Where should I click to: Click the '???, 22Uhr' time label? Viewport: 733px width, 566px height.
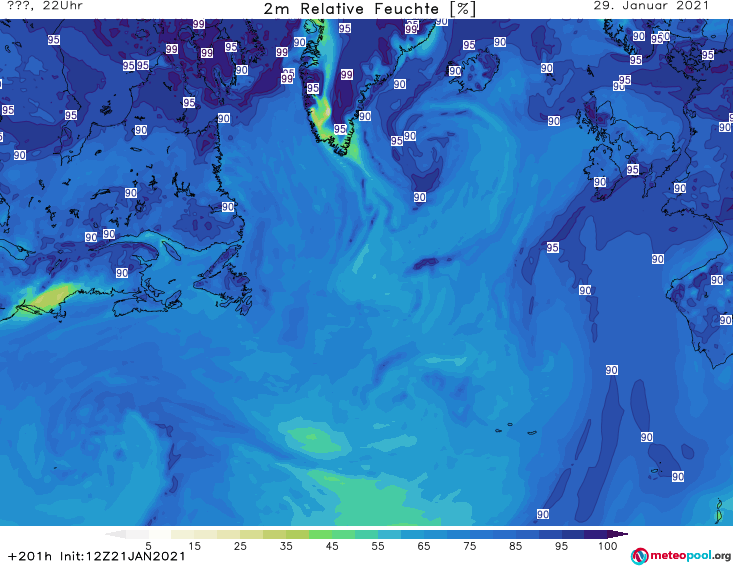pyautogui.click(x=45, y=6)
